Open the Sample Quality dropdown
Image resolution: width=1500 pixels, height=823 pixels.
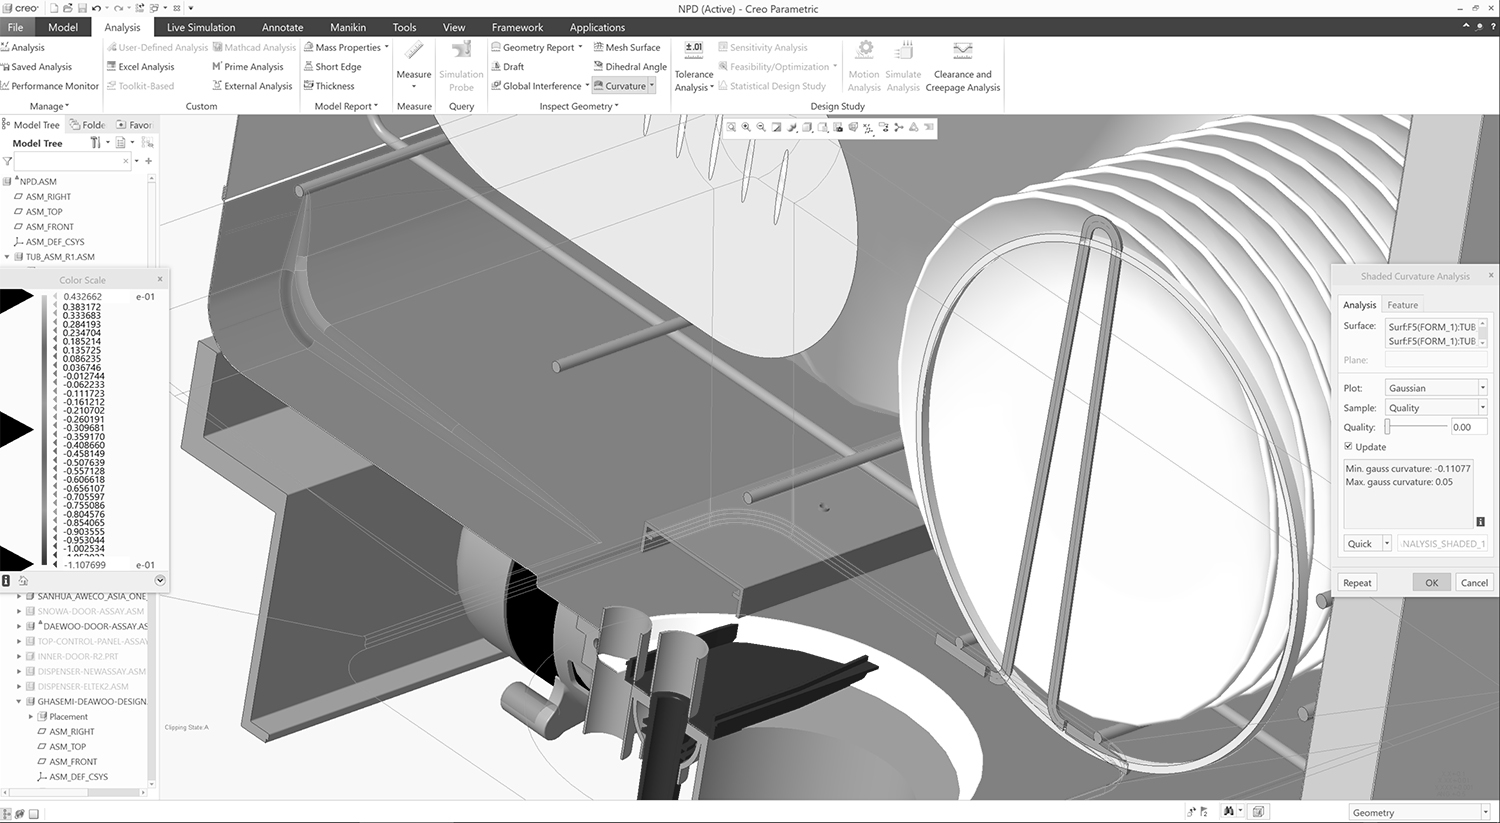tap(1435, 408)
